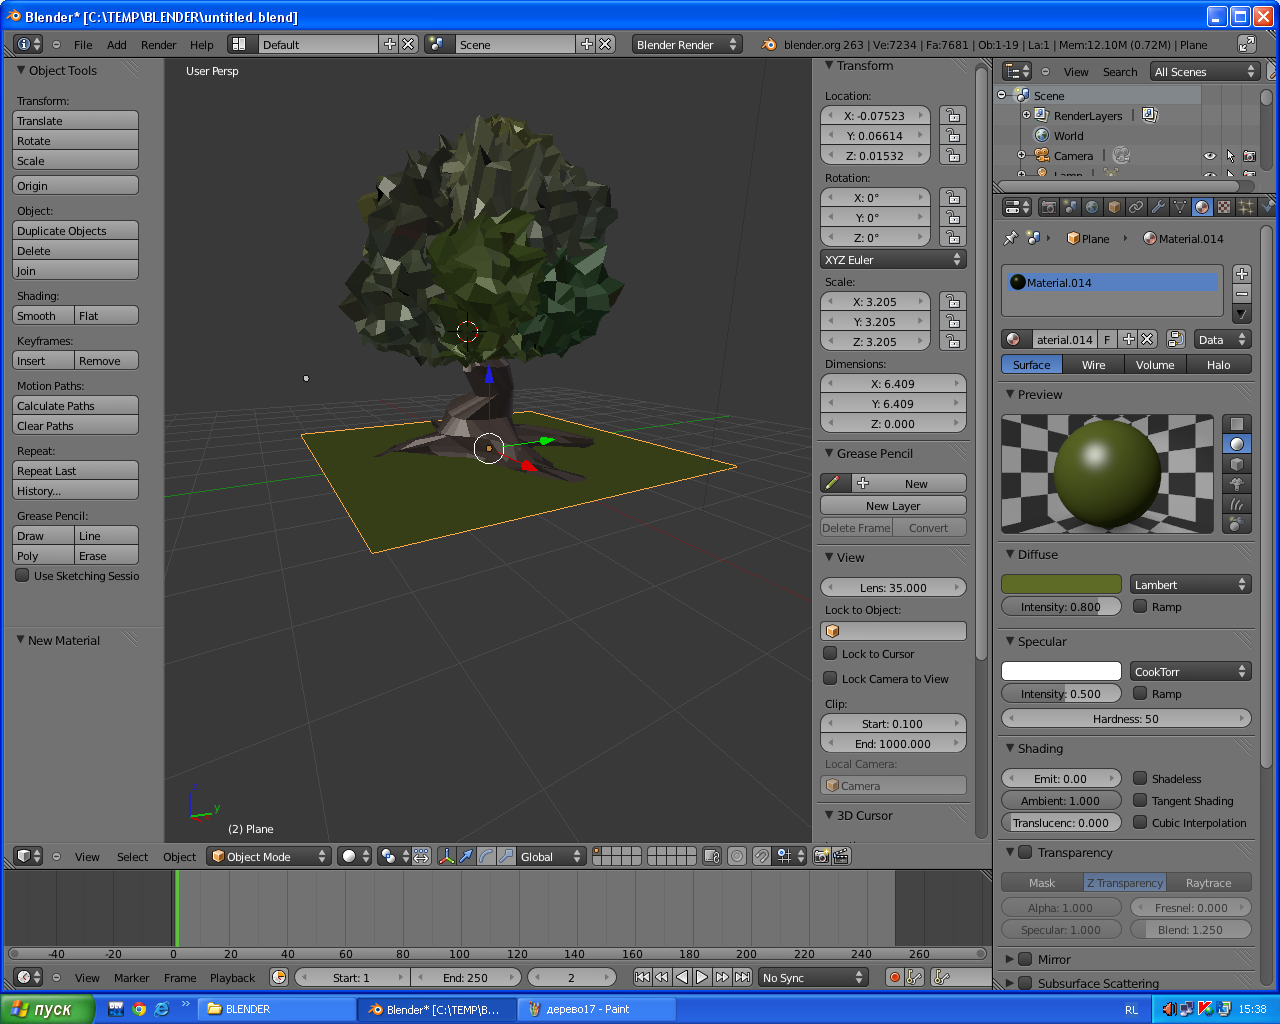This screenshot has height=1024, width=1280.
Task: Check Lock Camera to View
Action: click(x=830, y=678)
